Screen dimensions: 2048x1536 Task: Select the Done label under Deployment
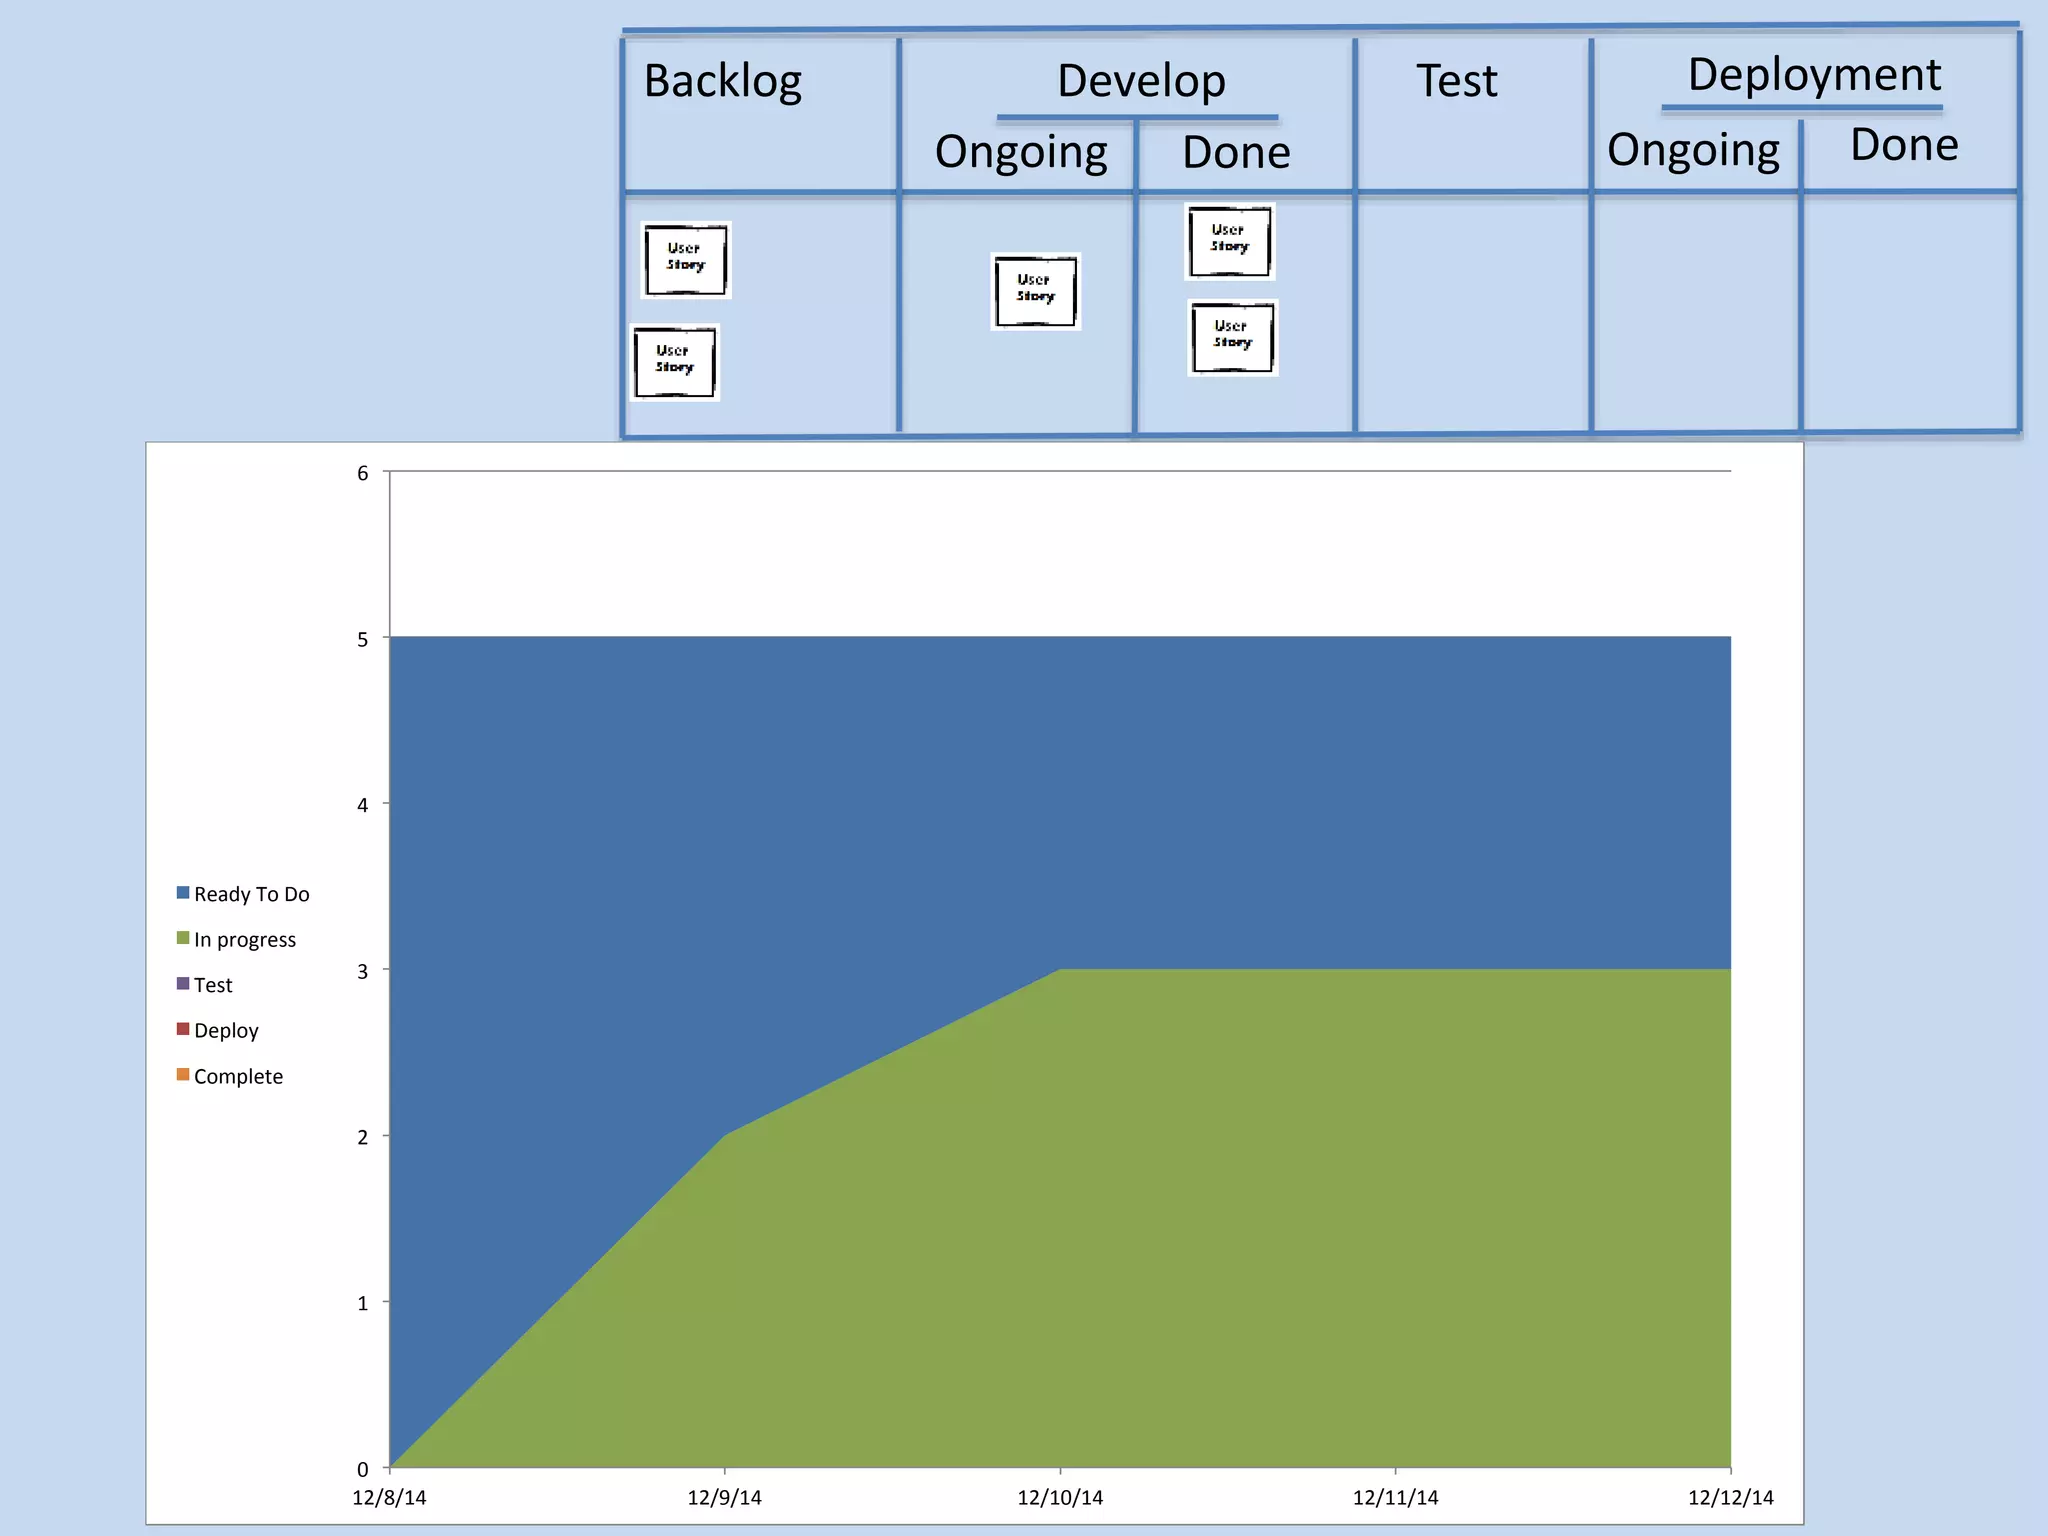tap(1904, 146)
